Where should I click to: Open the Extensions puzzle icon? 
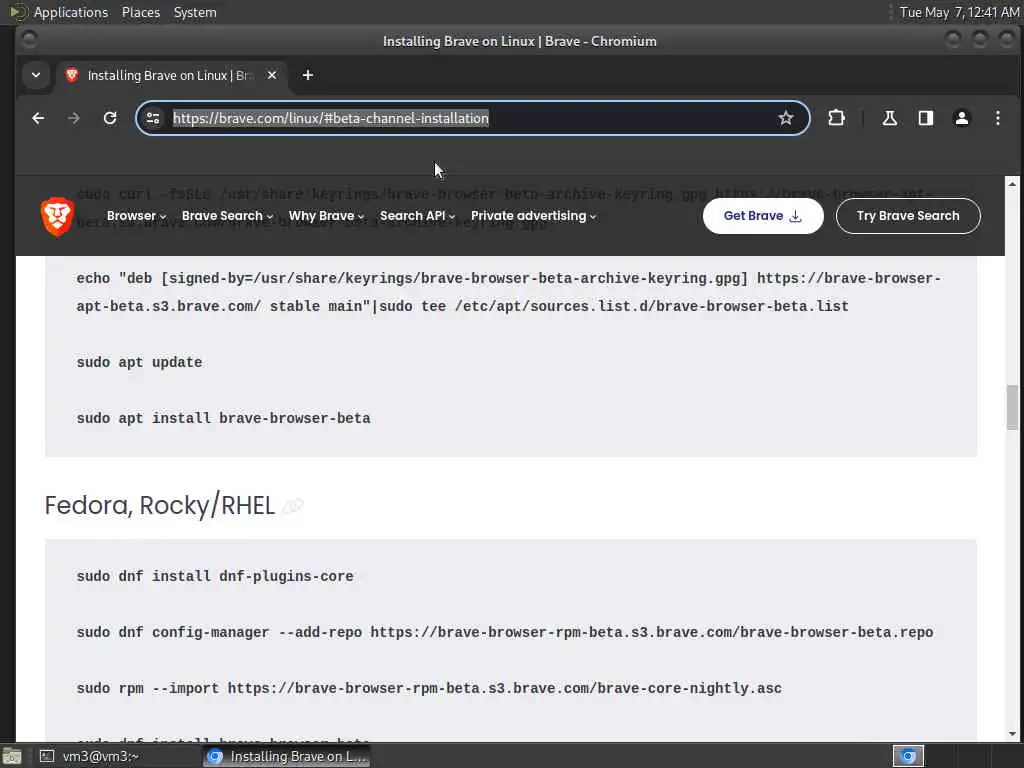[837, 118]
